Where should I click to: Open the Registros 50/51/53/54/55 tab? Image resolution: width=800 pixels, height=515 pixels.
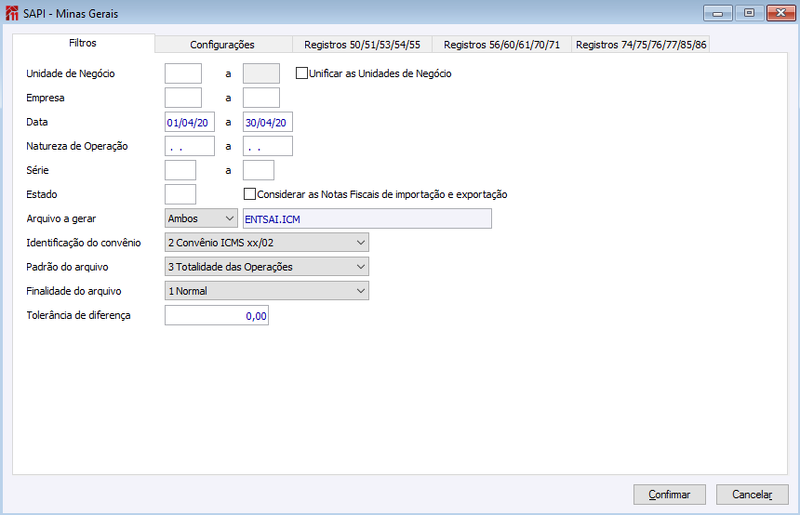tap(362, 44)
